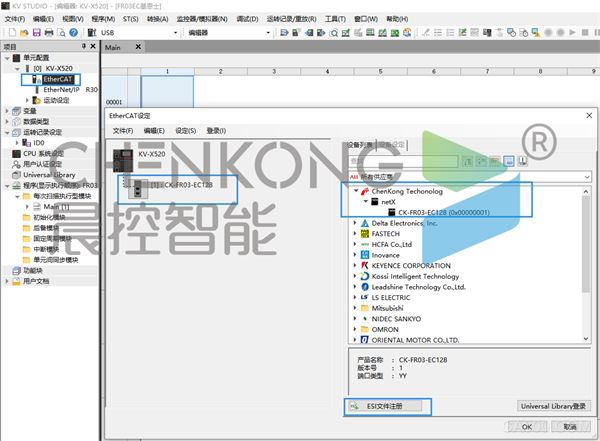Click the Universal Library登录 button
The height and width of the screenshot is (441, 600).
coord(553,406)
